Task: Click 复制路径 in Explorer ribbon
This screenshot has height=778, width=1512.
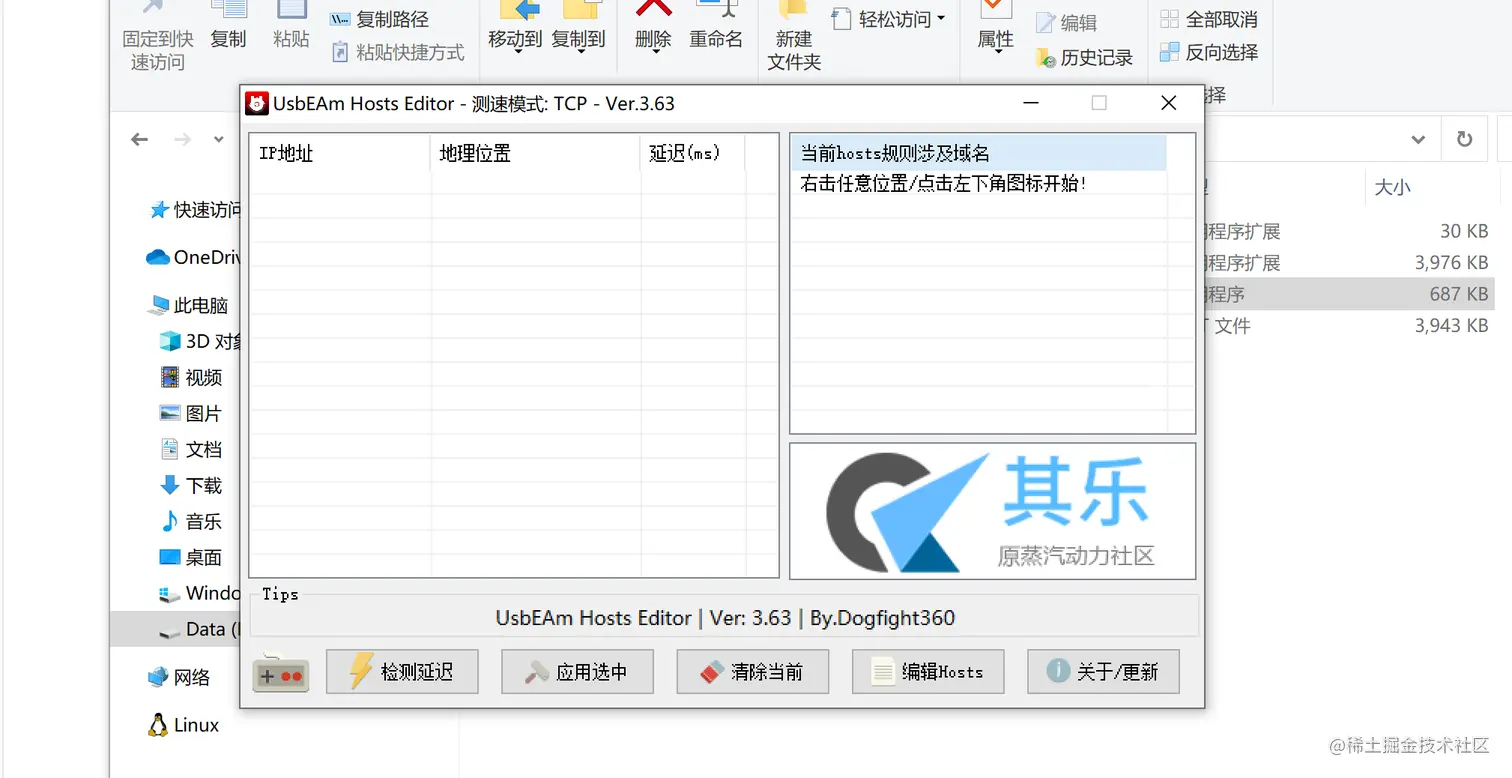Action: click(380, 19)
